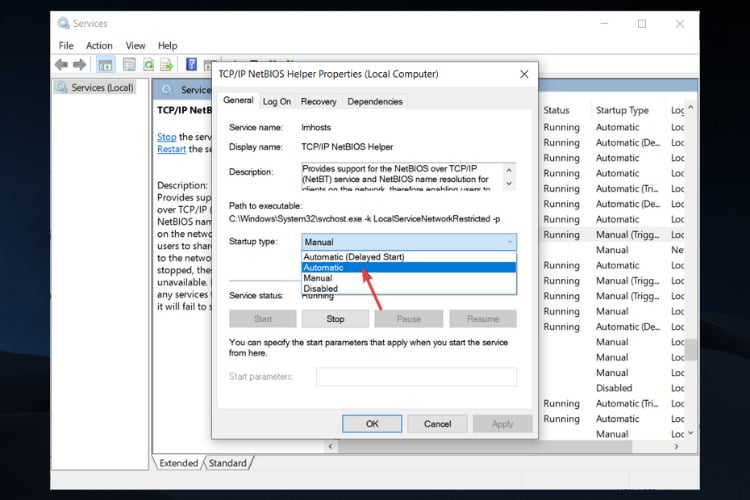Image resolution: width=750 pixels, height=500 pixels.
Task: Click the Disabled cell in Startup Type column
Action: point(614,388)
